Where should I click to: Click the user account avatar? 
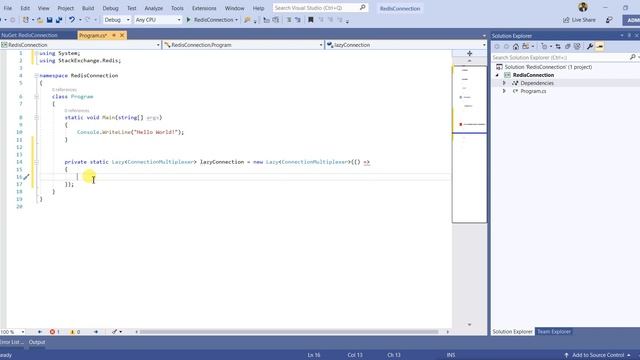tap(583, 7)
